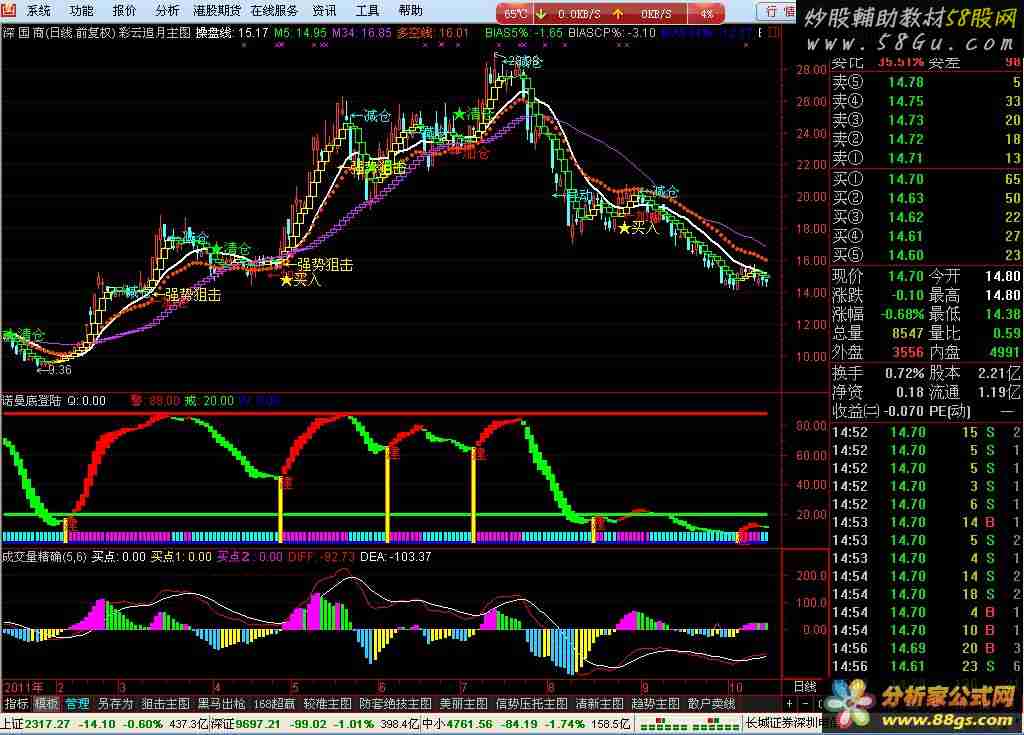Open the 分析 menu

click(x=167, y=10)
